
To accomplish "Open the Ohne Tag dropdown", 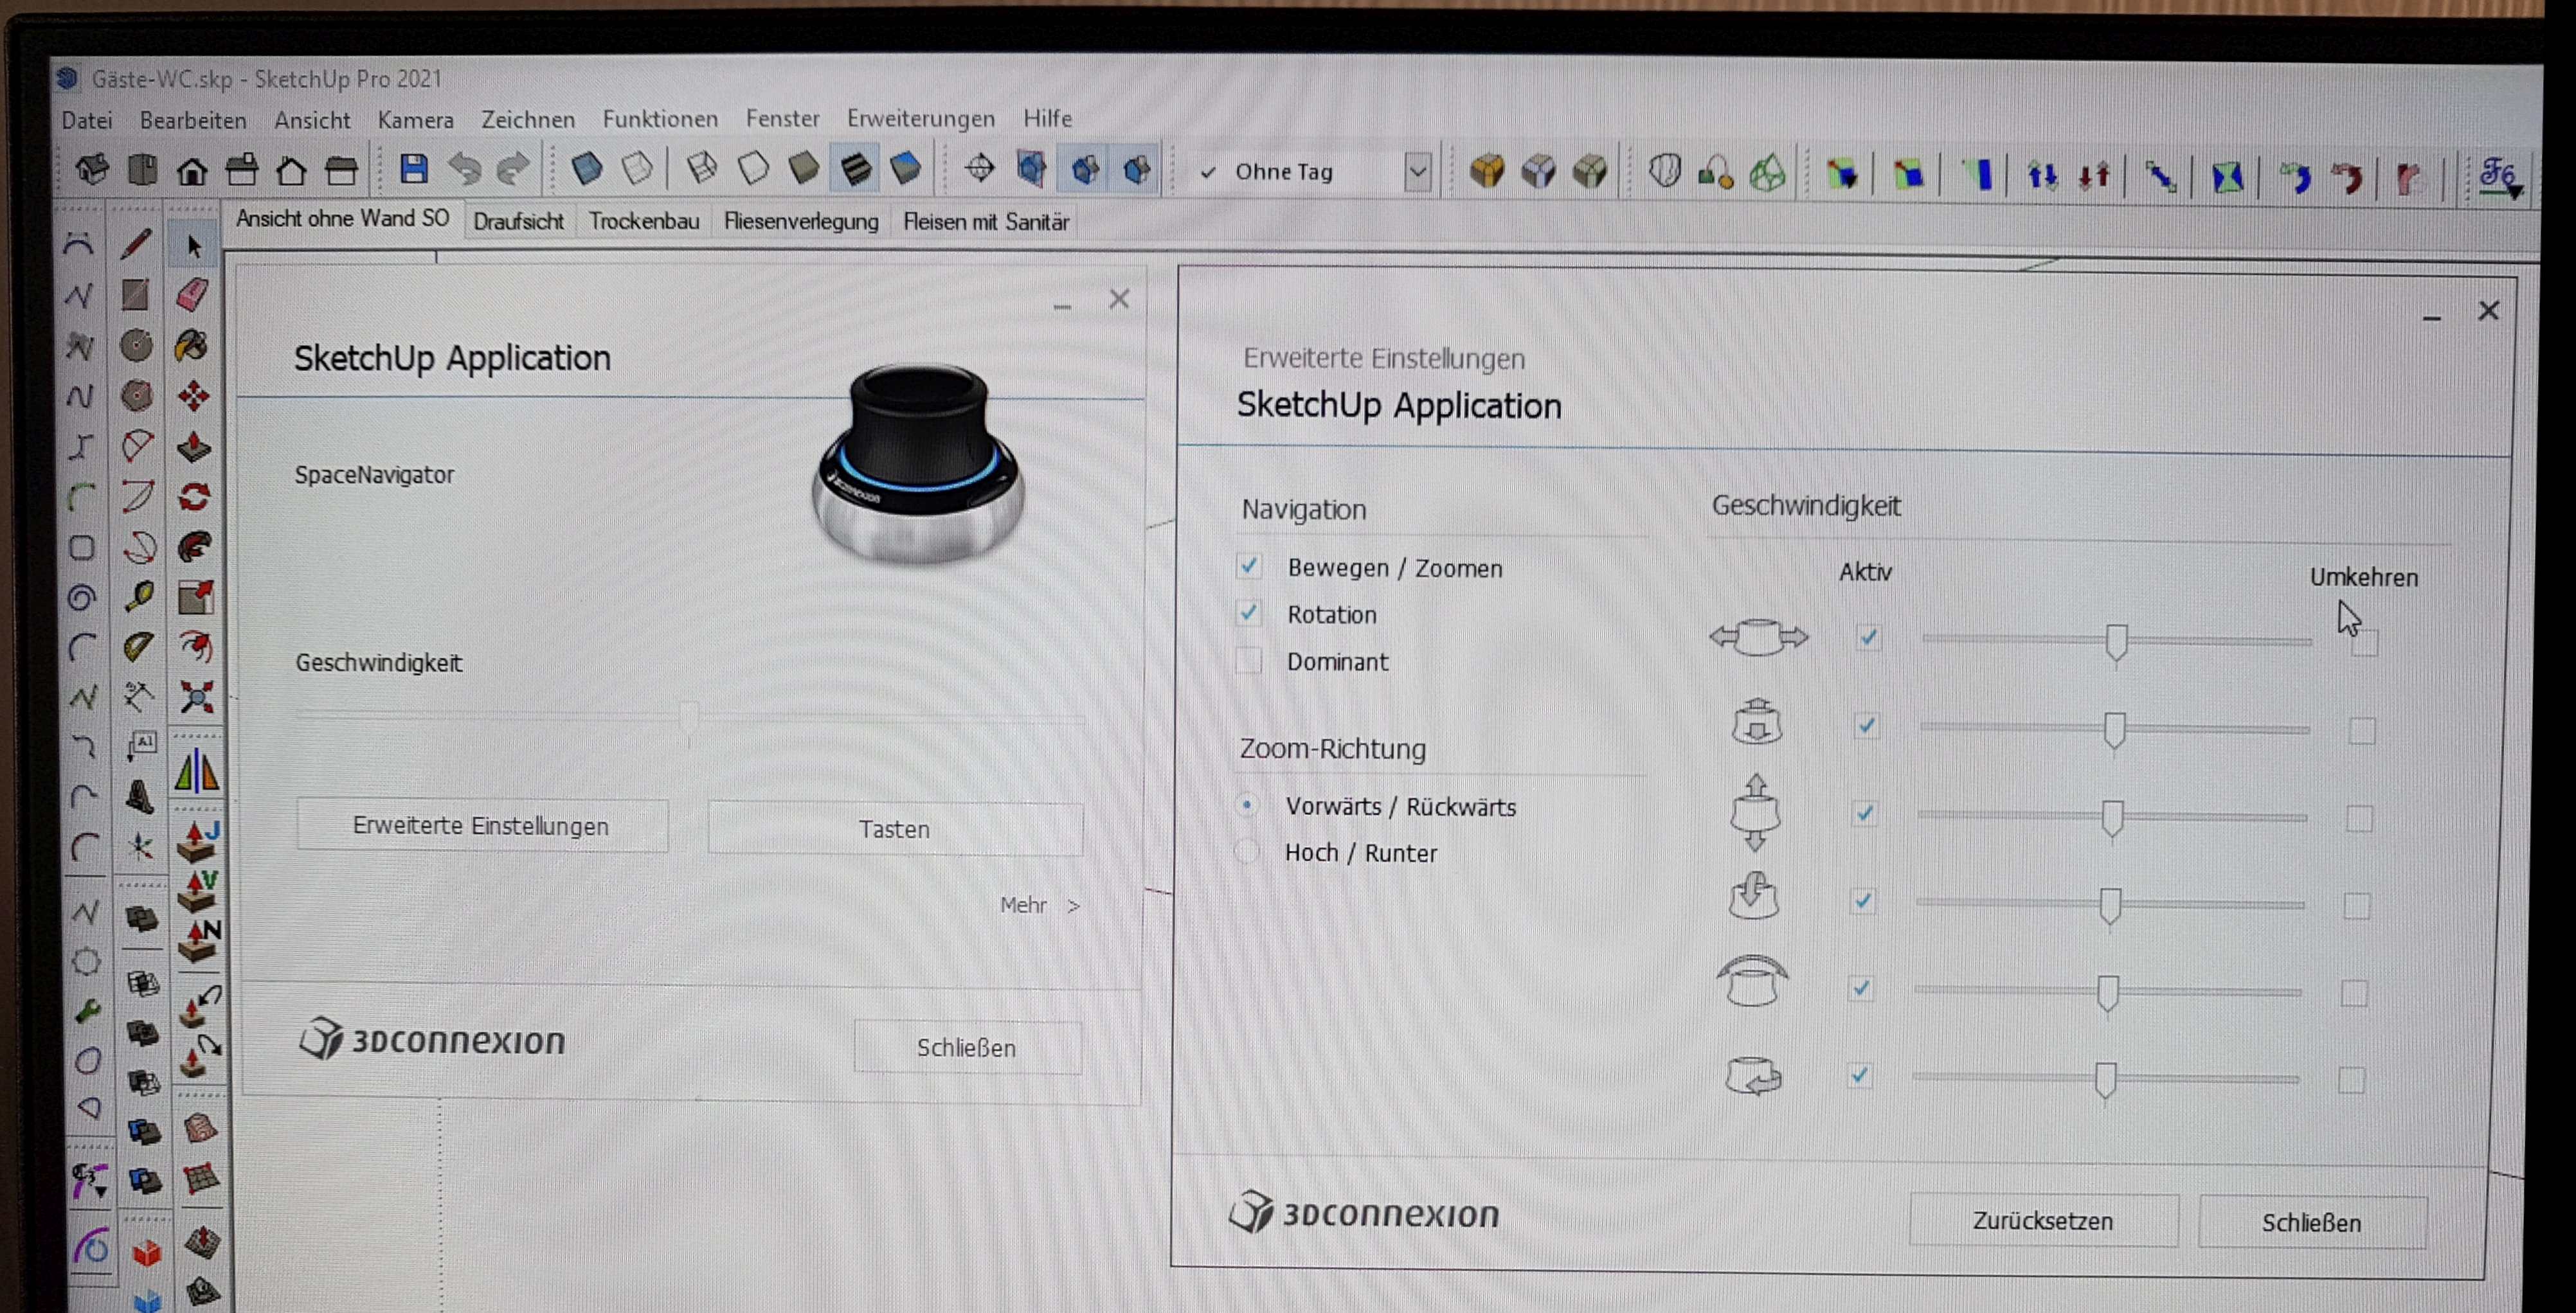I will (x=1417, y=172).
